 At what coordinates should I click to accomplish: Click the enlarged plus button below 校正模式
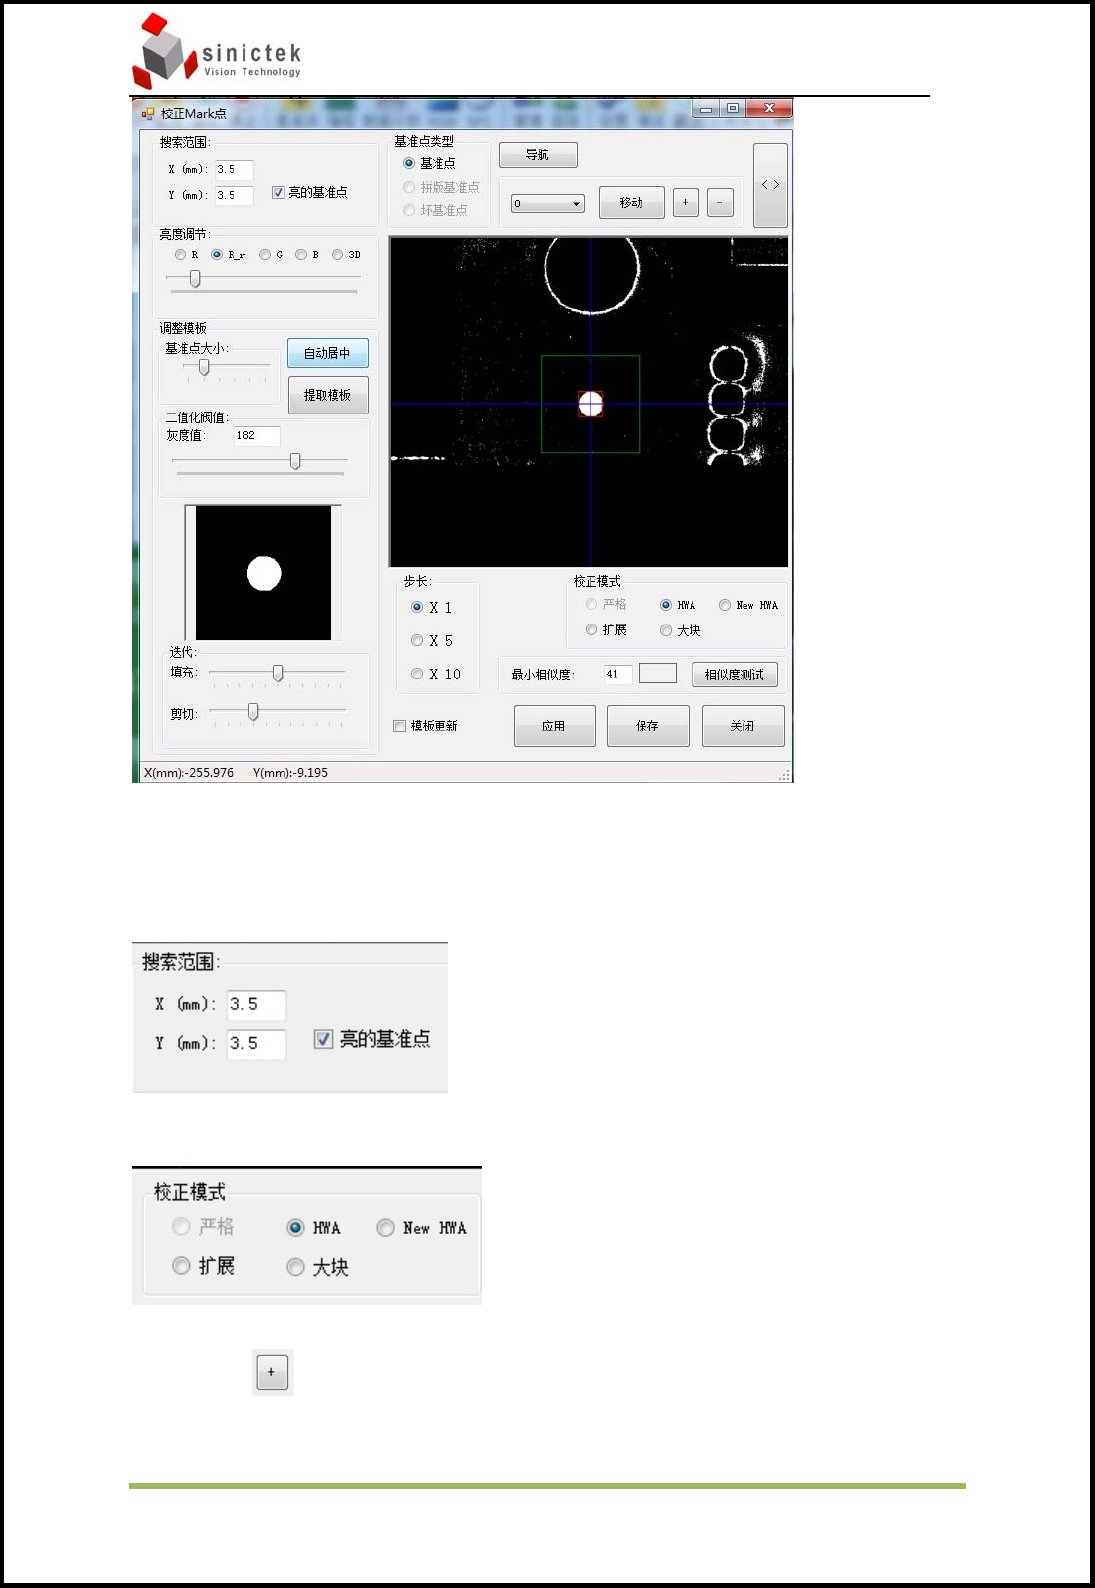272,1372
